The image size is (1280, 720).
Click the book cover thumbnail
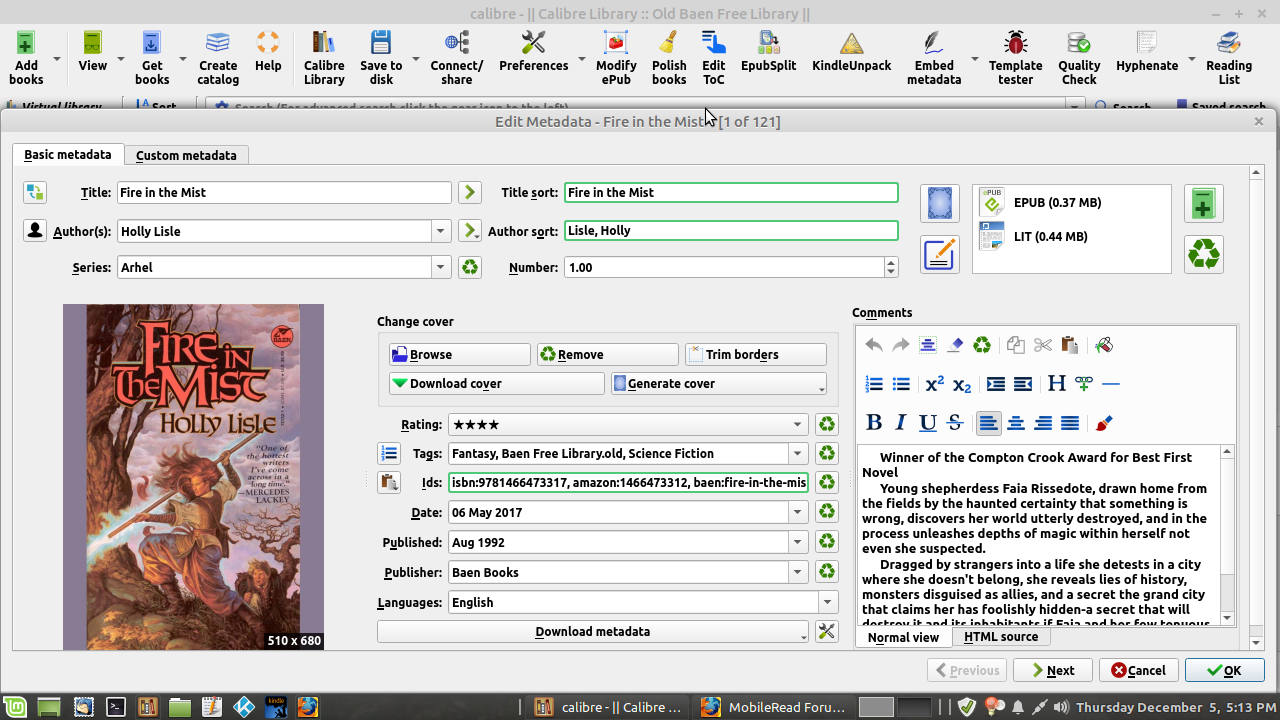pyautogui.click(x=193, y=477)
